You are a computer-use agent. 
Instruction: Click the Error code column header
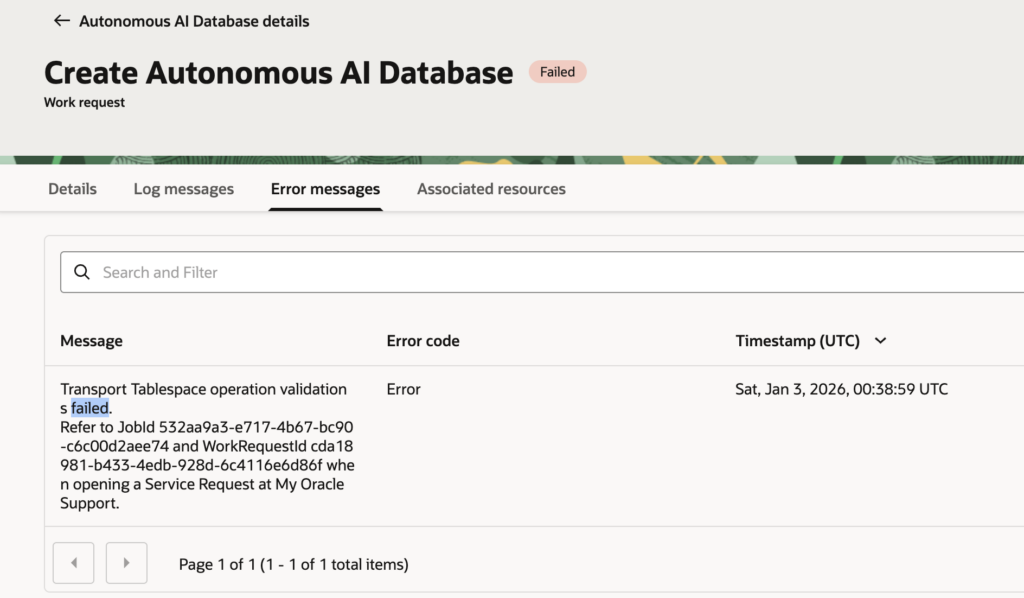tap(423, 341)
